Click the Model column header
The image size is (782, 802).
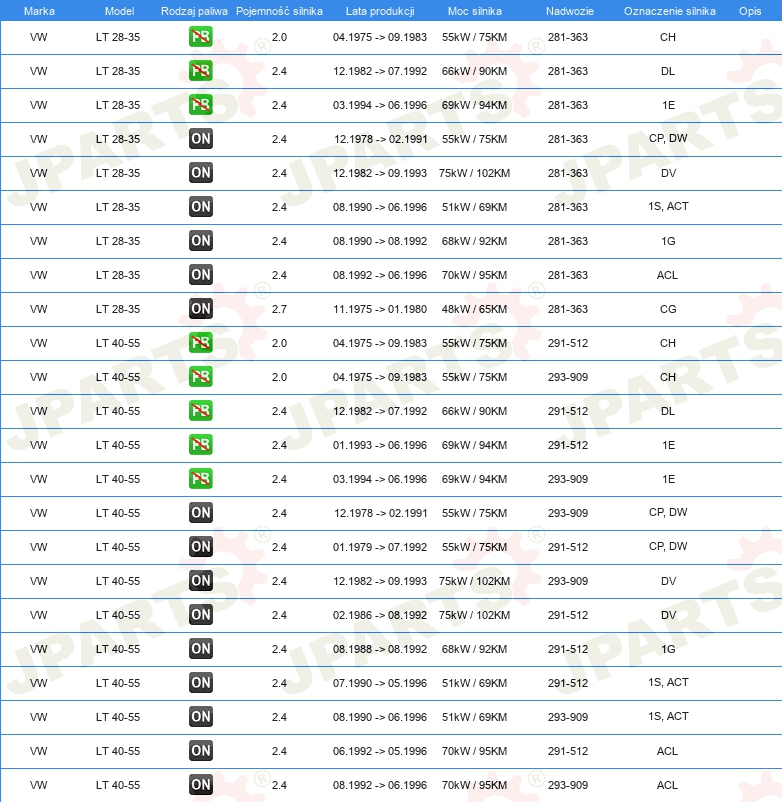click(119, 11)
